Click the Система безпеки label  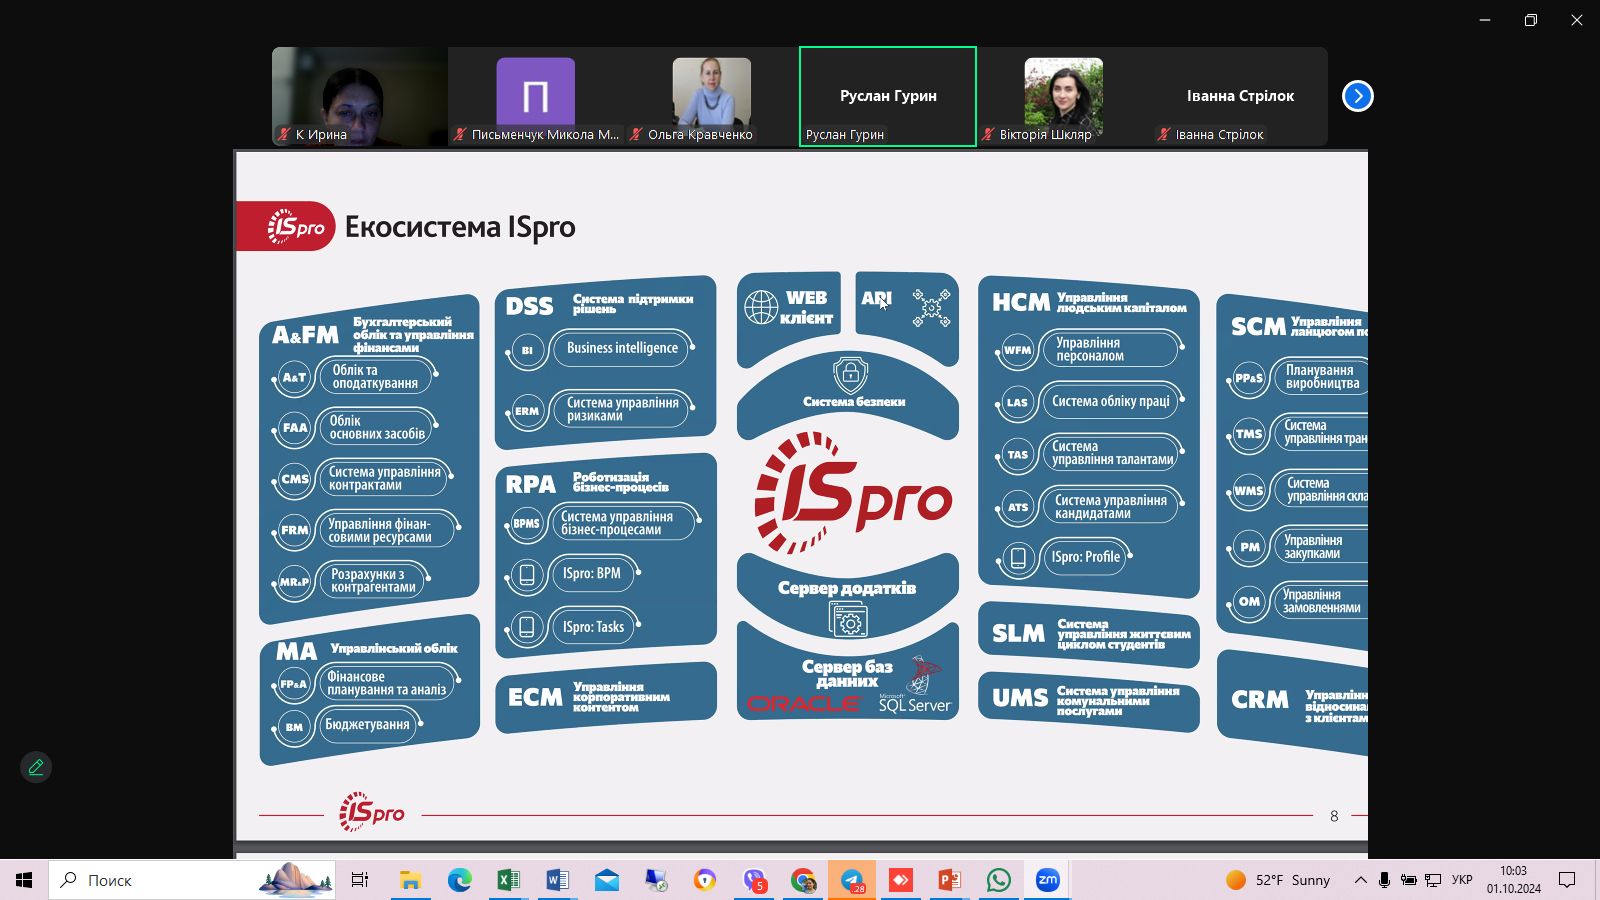854,402
